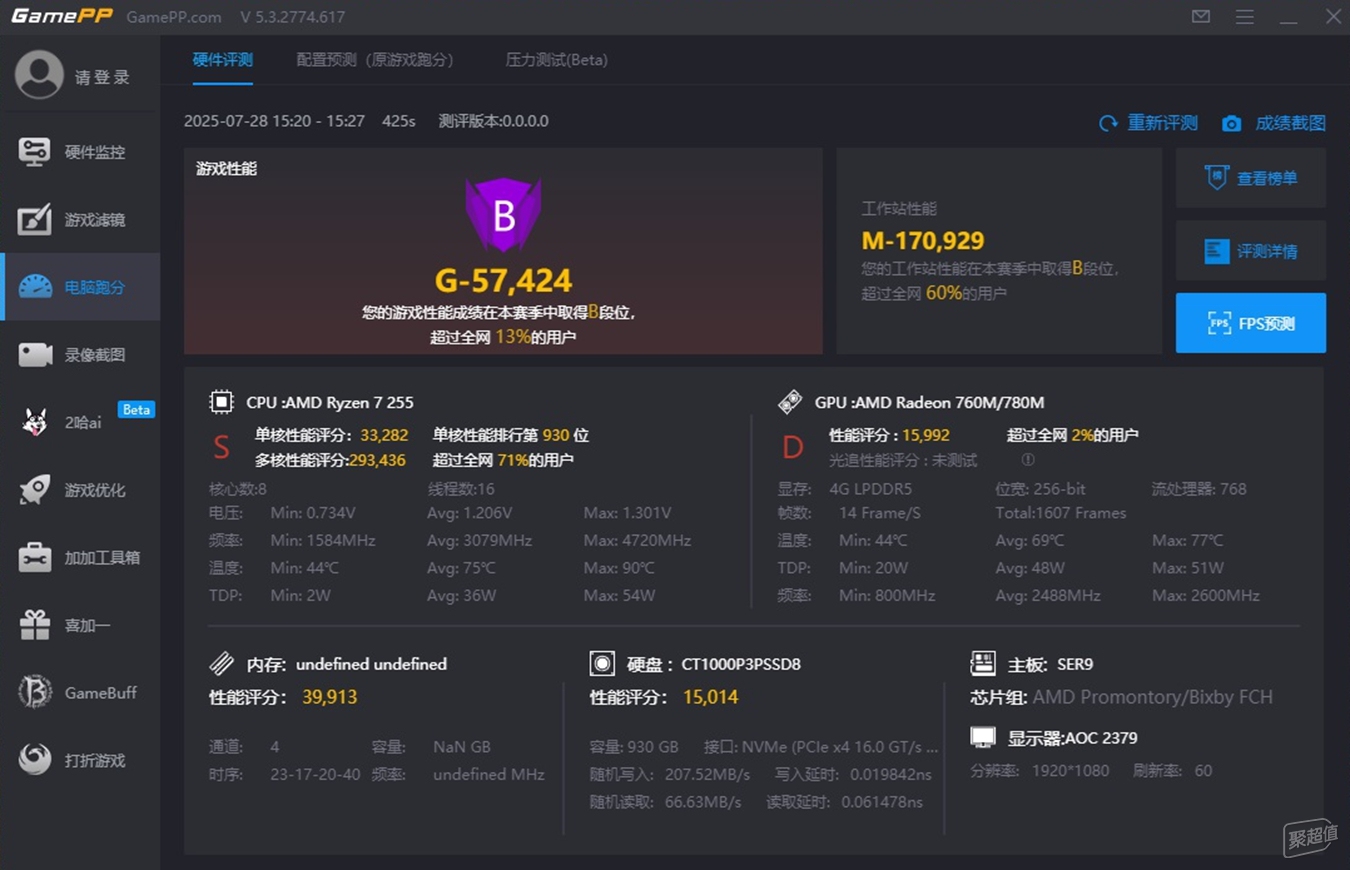This screenshot has height=870, width=1350.
Task: Click the multi-core score 293,436
Action: click(377, 460)
